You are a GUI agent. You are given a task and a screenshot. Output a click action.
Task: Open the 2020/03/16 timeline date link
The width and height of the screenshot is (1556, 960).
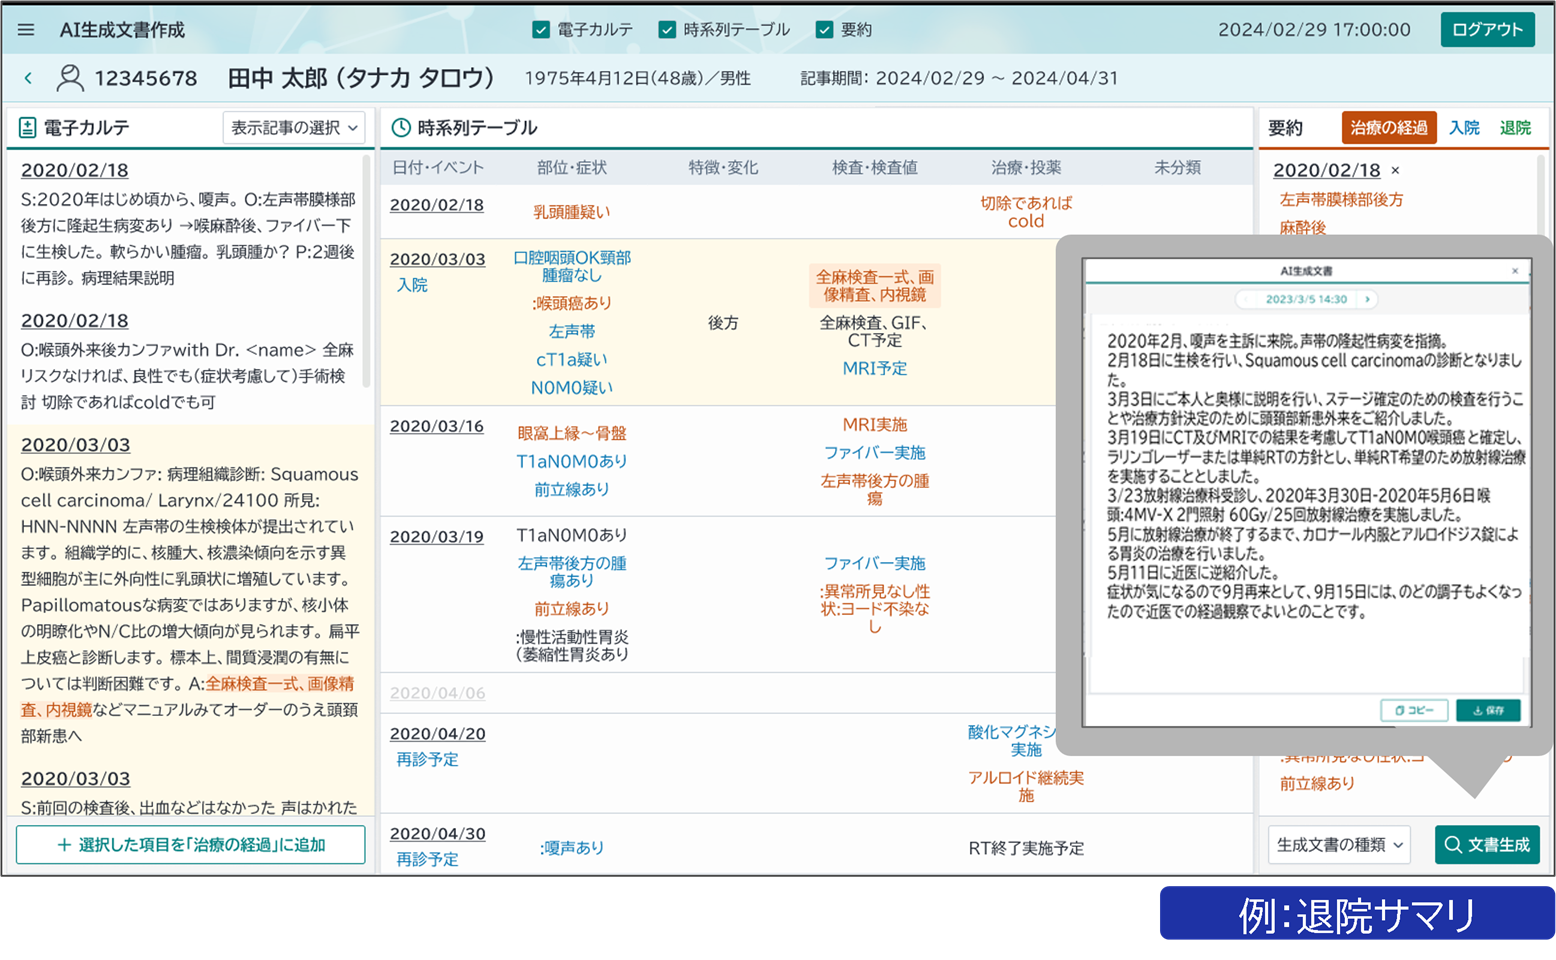436,426
